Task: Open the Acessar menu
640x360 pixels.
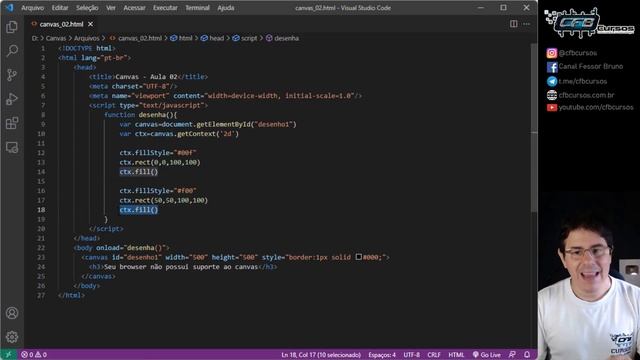Action: [134, 8]
